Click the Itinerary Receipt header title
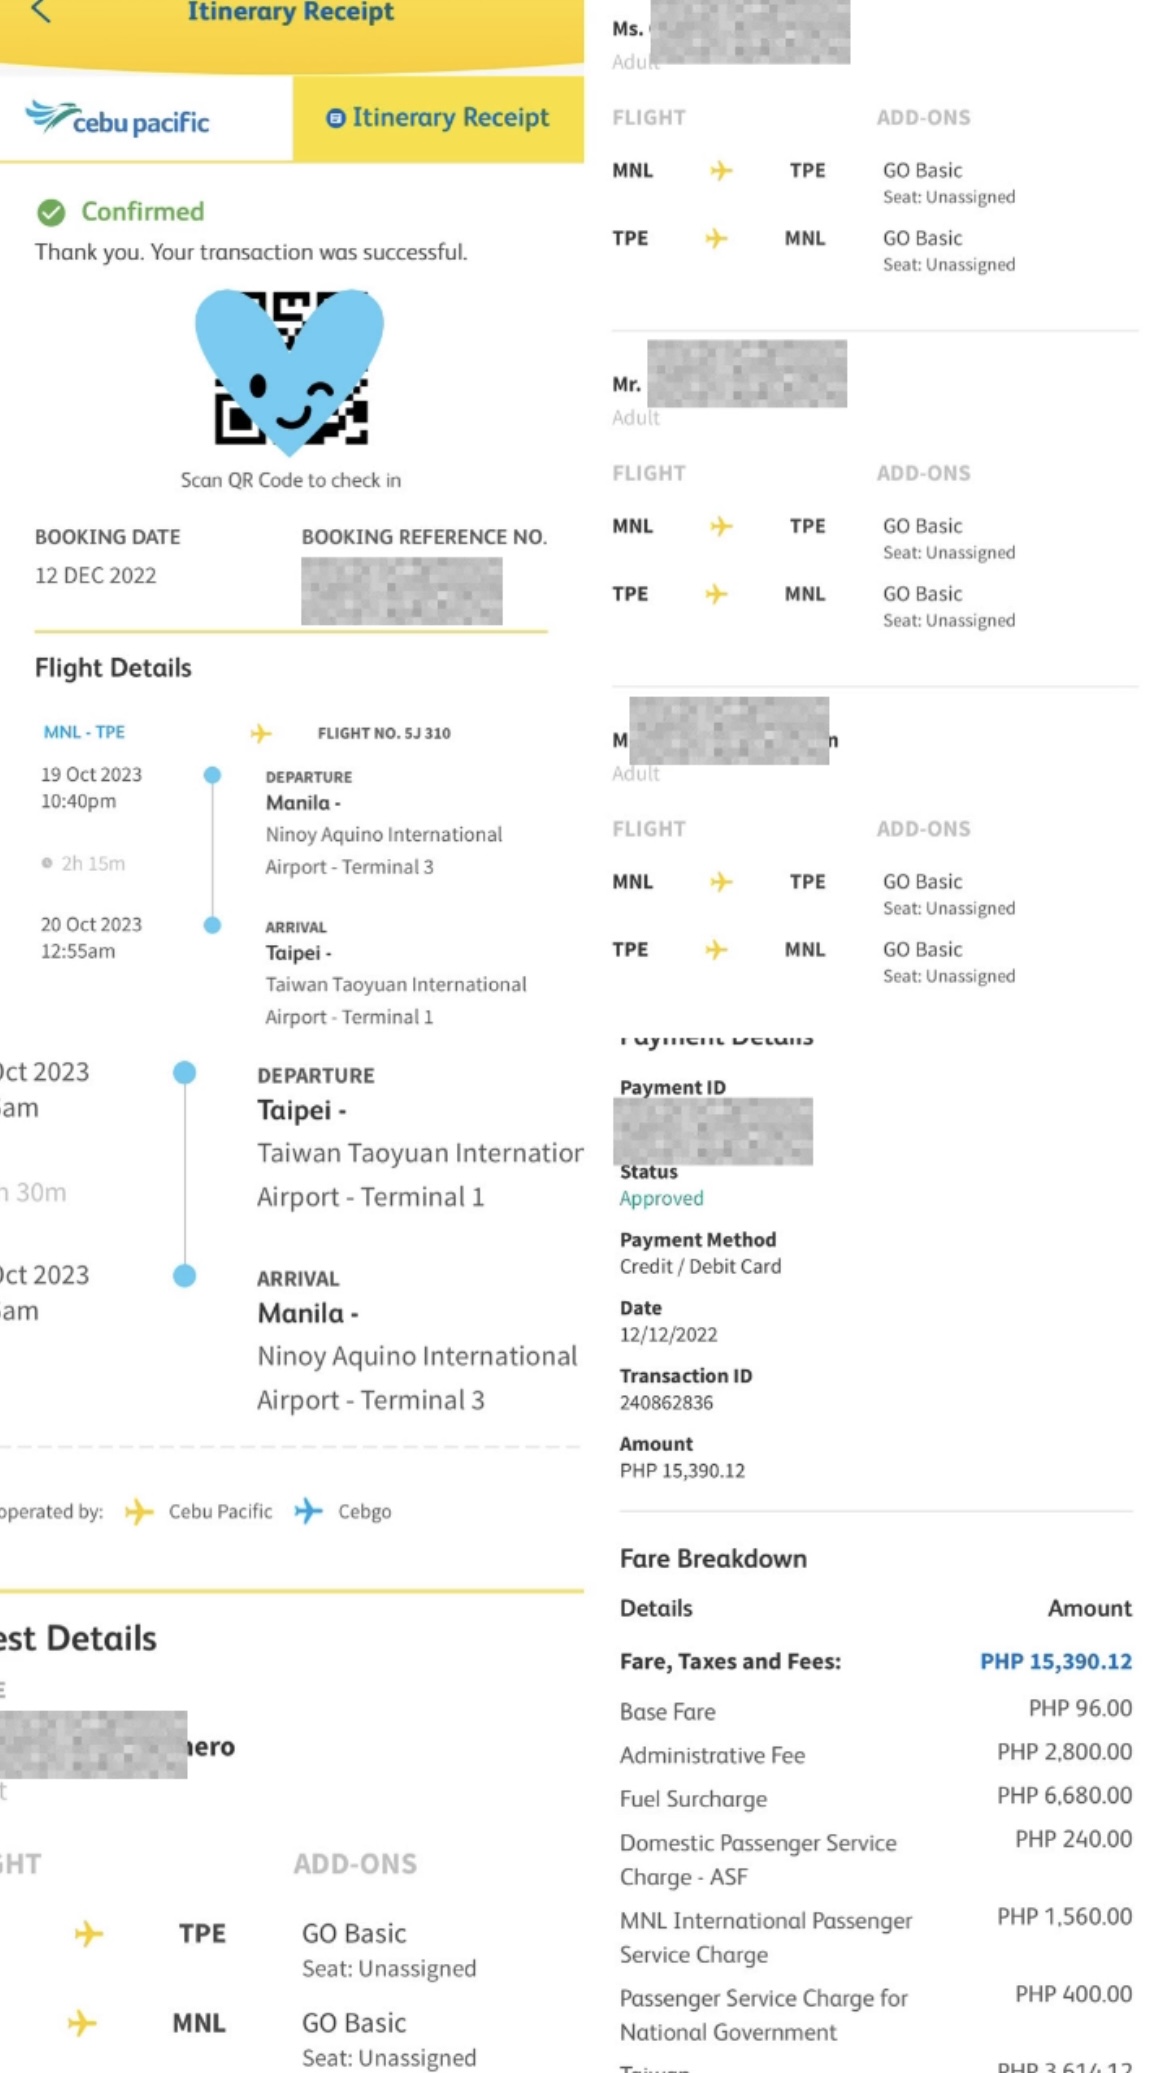This screenshot has width=1169, height=2073. pyautogui.click(x=290, y=12)
